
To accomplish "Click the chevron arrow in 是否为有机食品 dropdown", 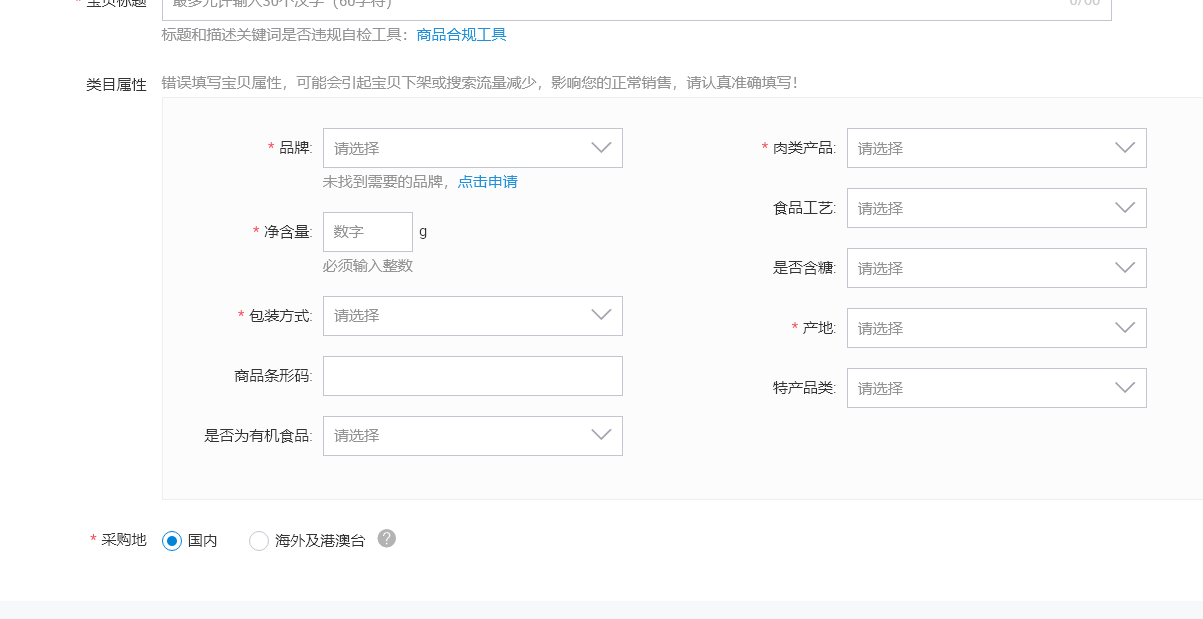I will (601, 436).
